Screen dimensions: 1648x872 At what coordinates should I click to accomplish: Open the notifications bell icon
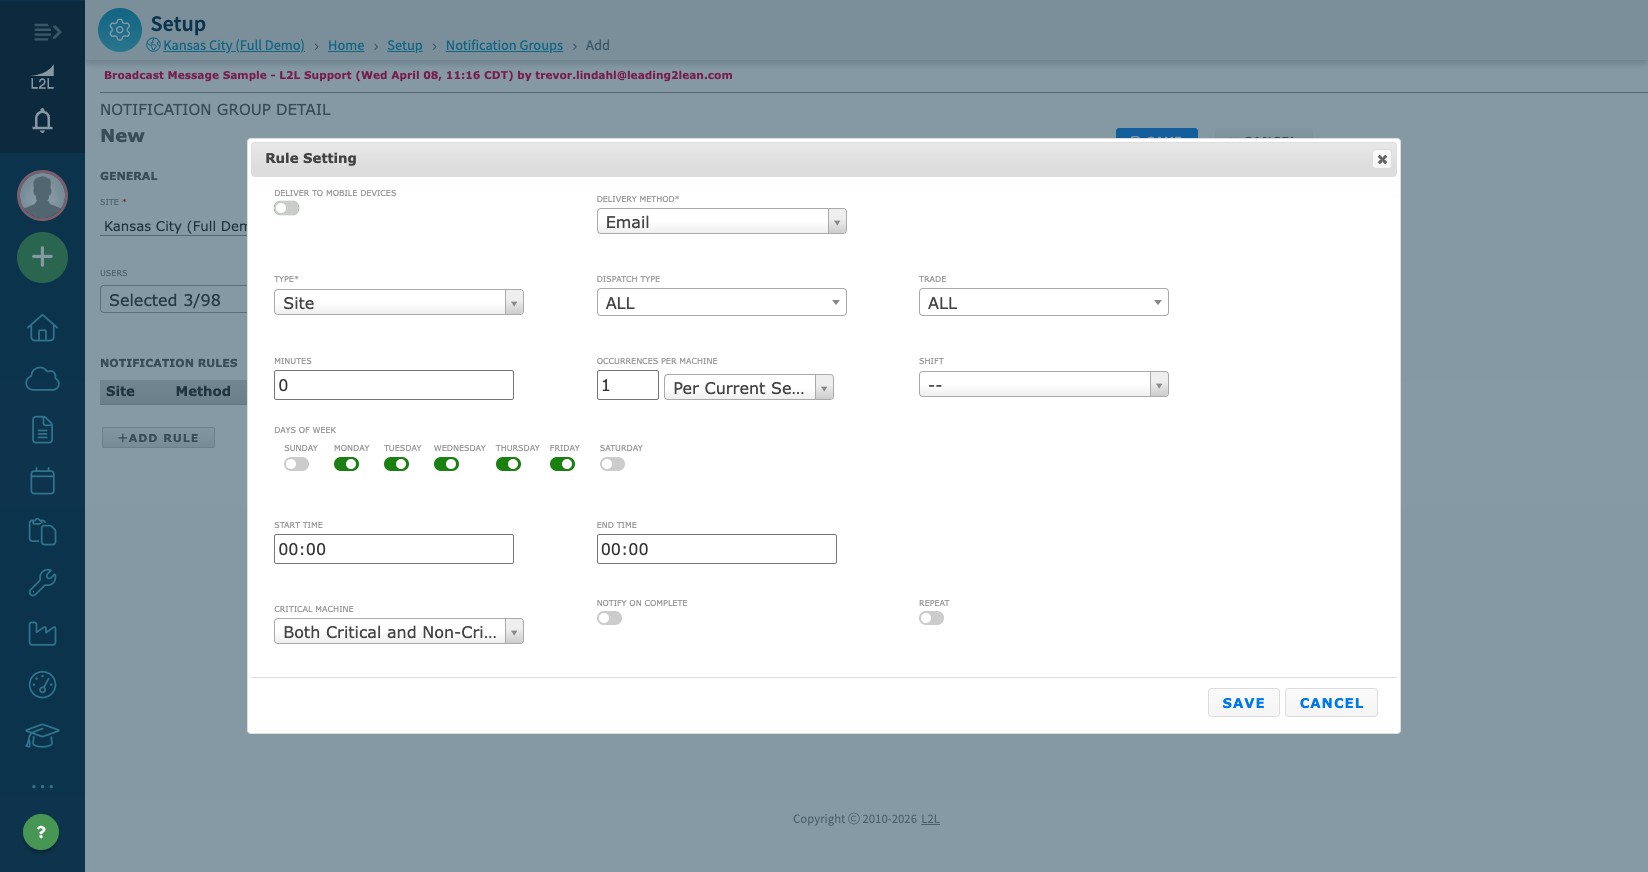pyautogui.click(x=42, y=121)
